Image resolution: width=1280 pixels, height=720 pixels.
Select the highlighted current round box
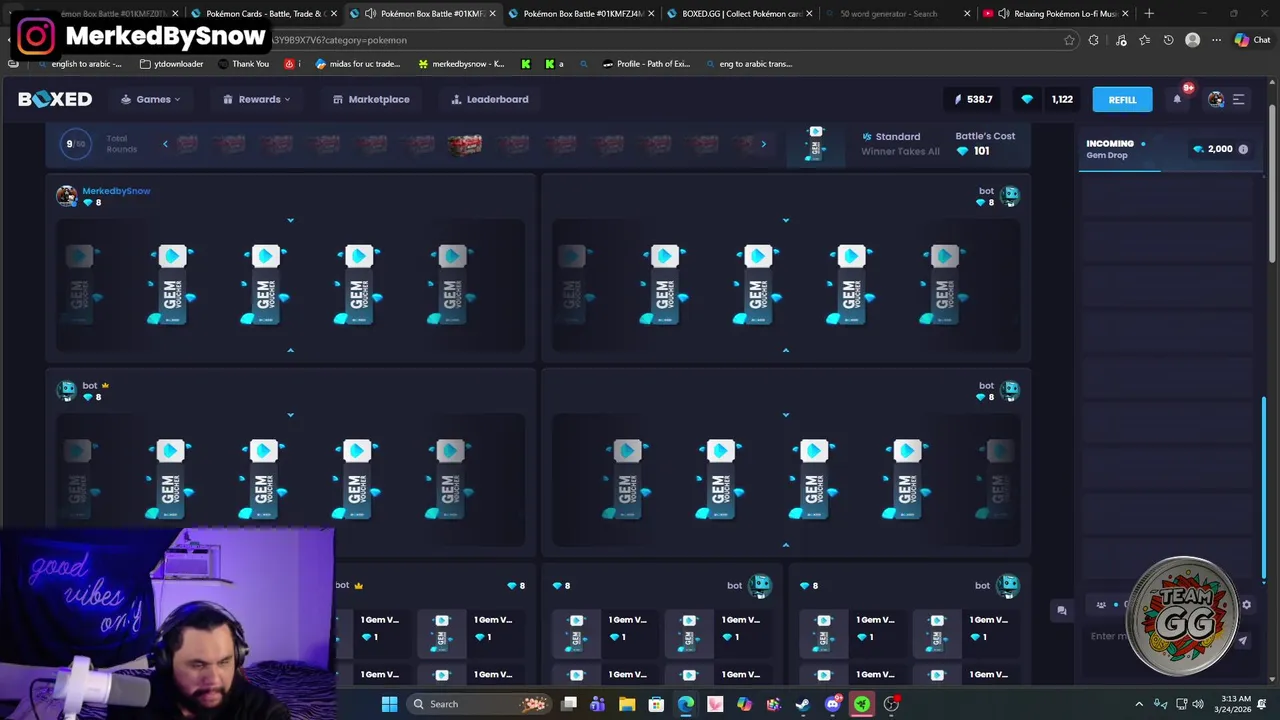[464, 145]
